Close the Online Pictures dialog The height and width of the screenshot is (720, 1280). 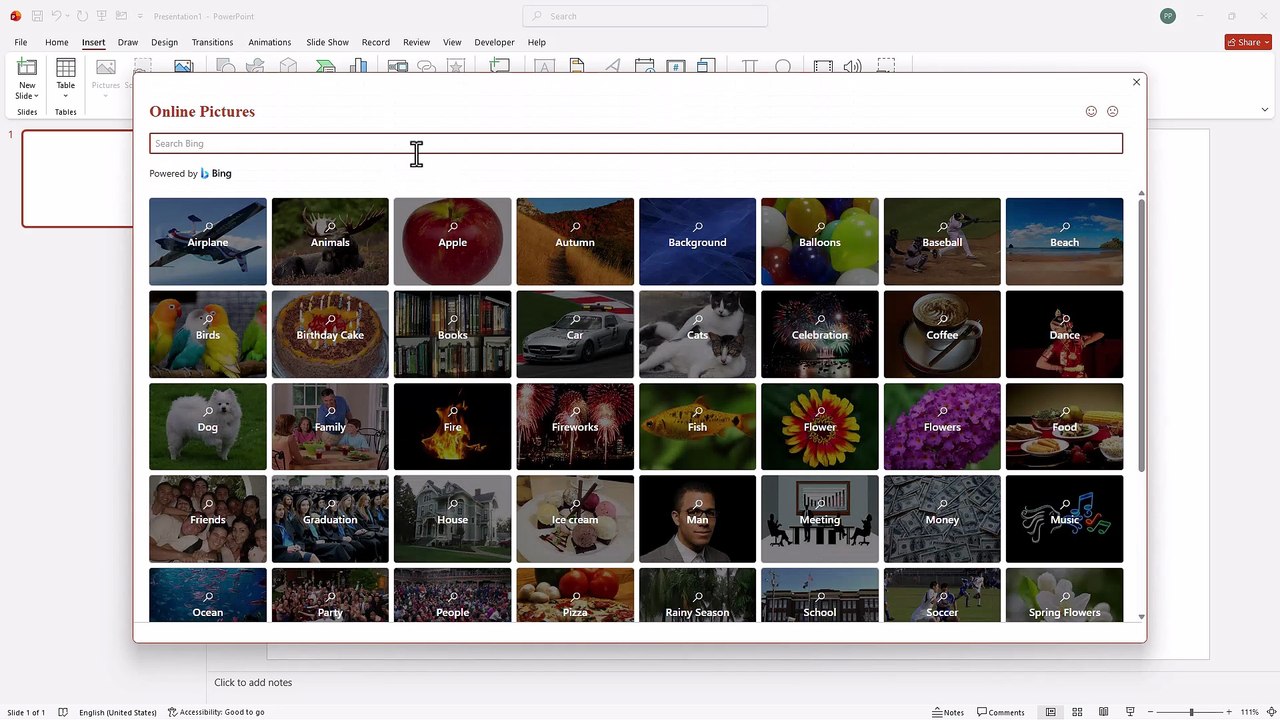click(x=1136, y=82)
